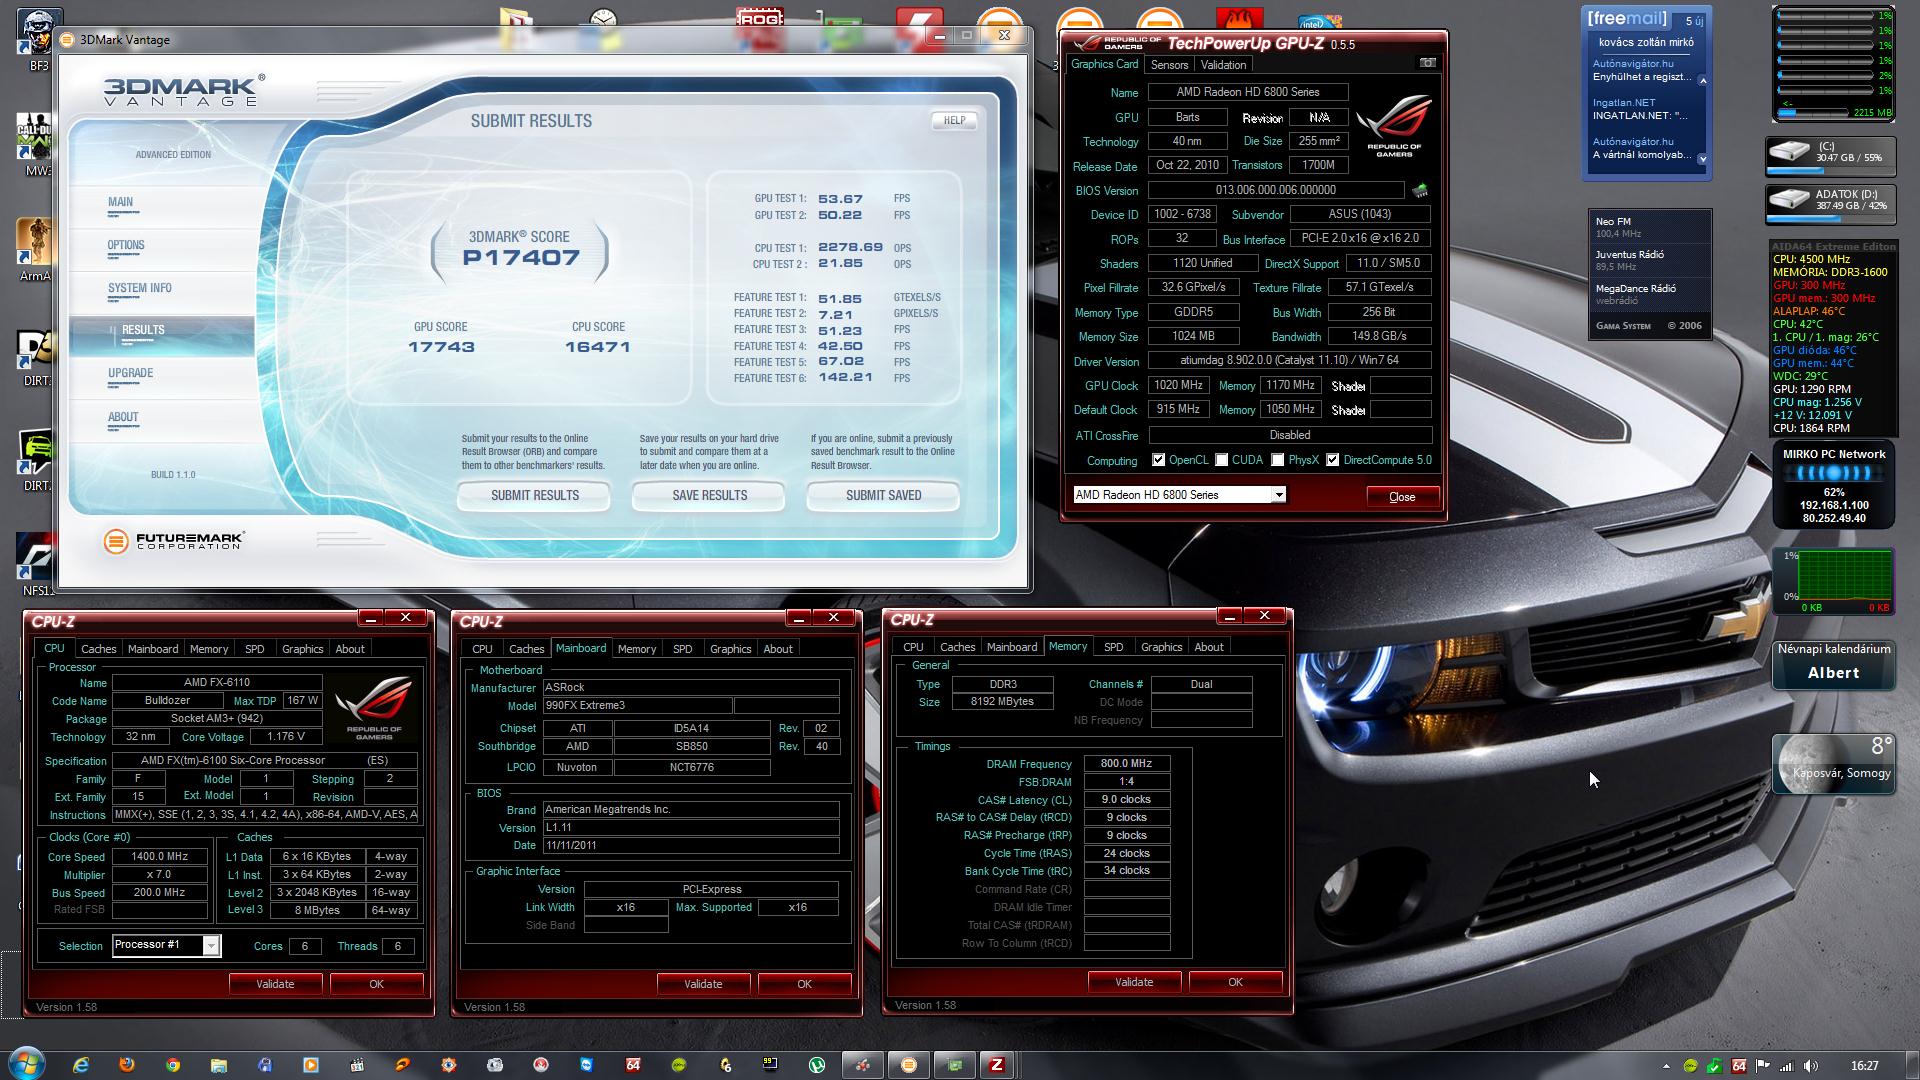Screen dimensions: 1920x1080
Task: Open the Caches tab in CPU-Z
Action: click(x=98, y=649)
